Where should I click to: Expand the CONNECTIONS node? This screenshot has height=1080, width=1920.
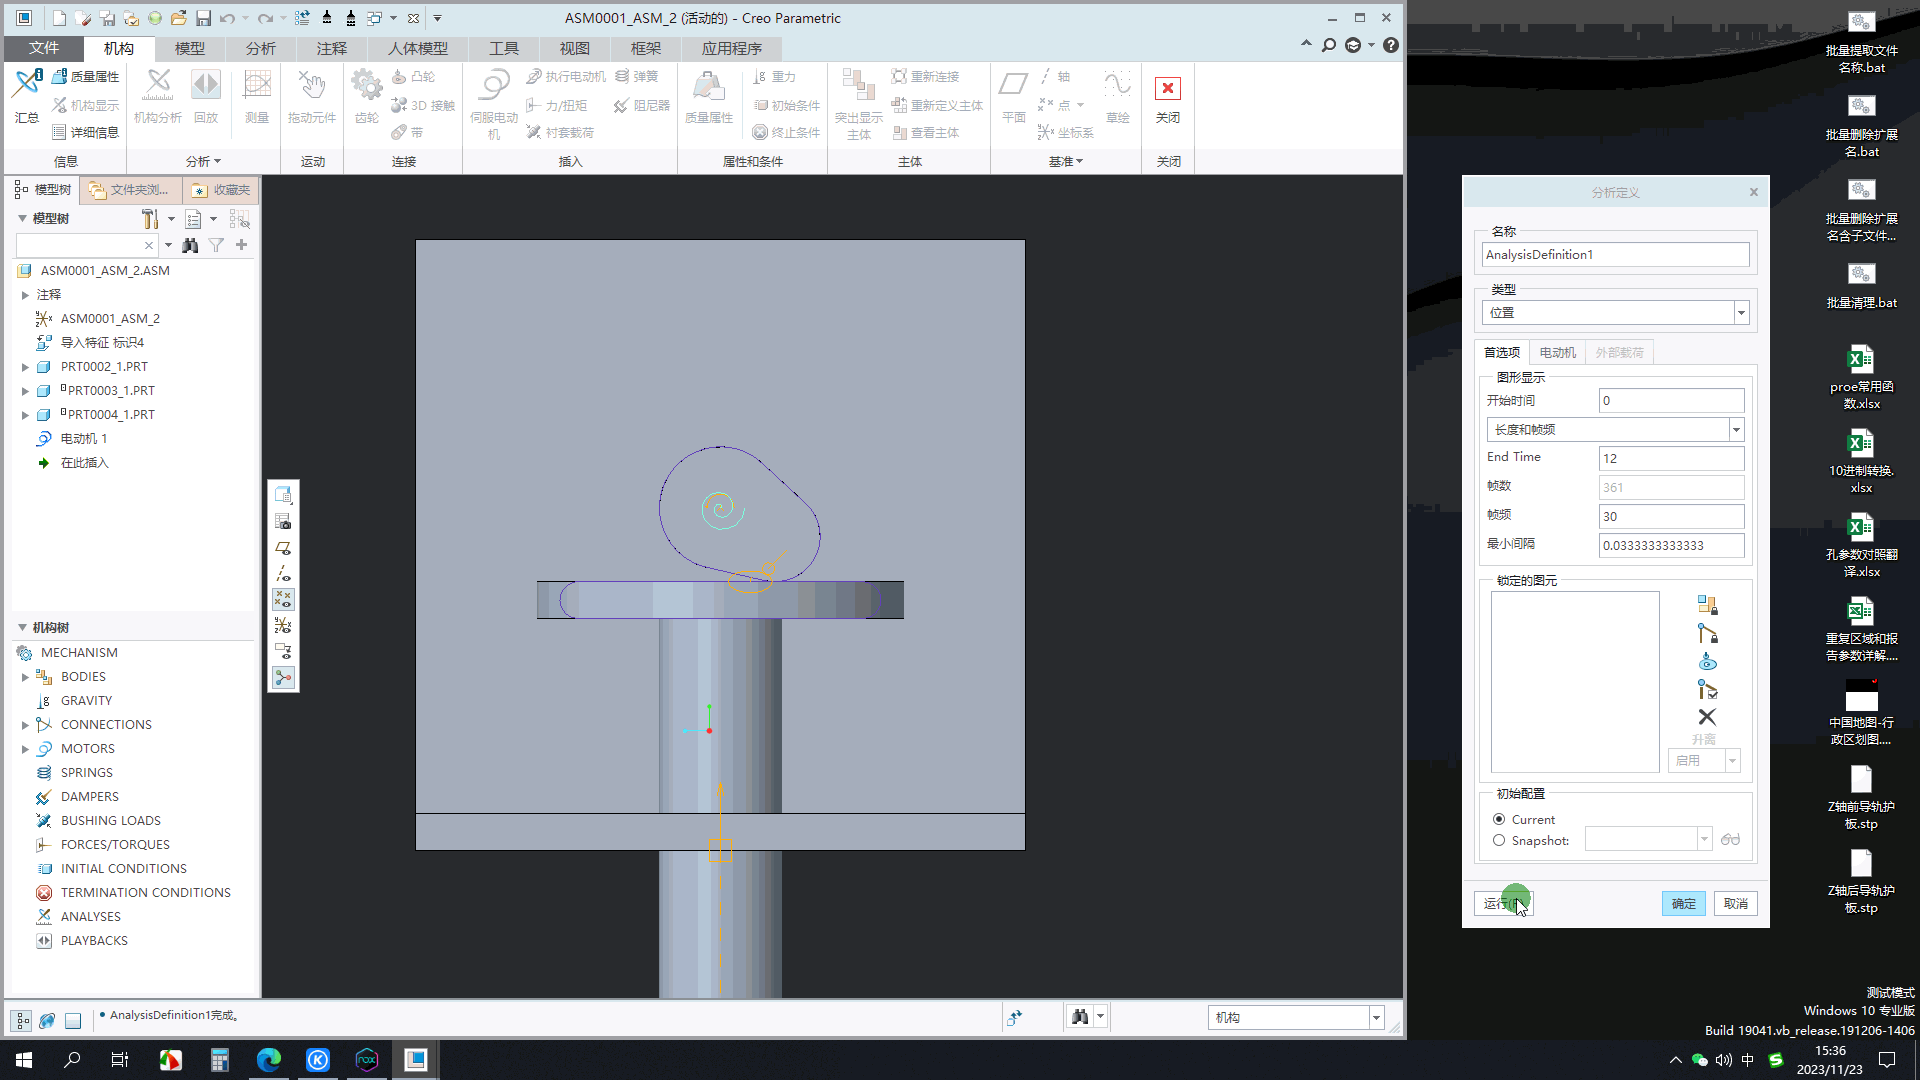25,725
